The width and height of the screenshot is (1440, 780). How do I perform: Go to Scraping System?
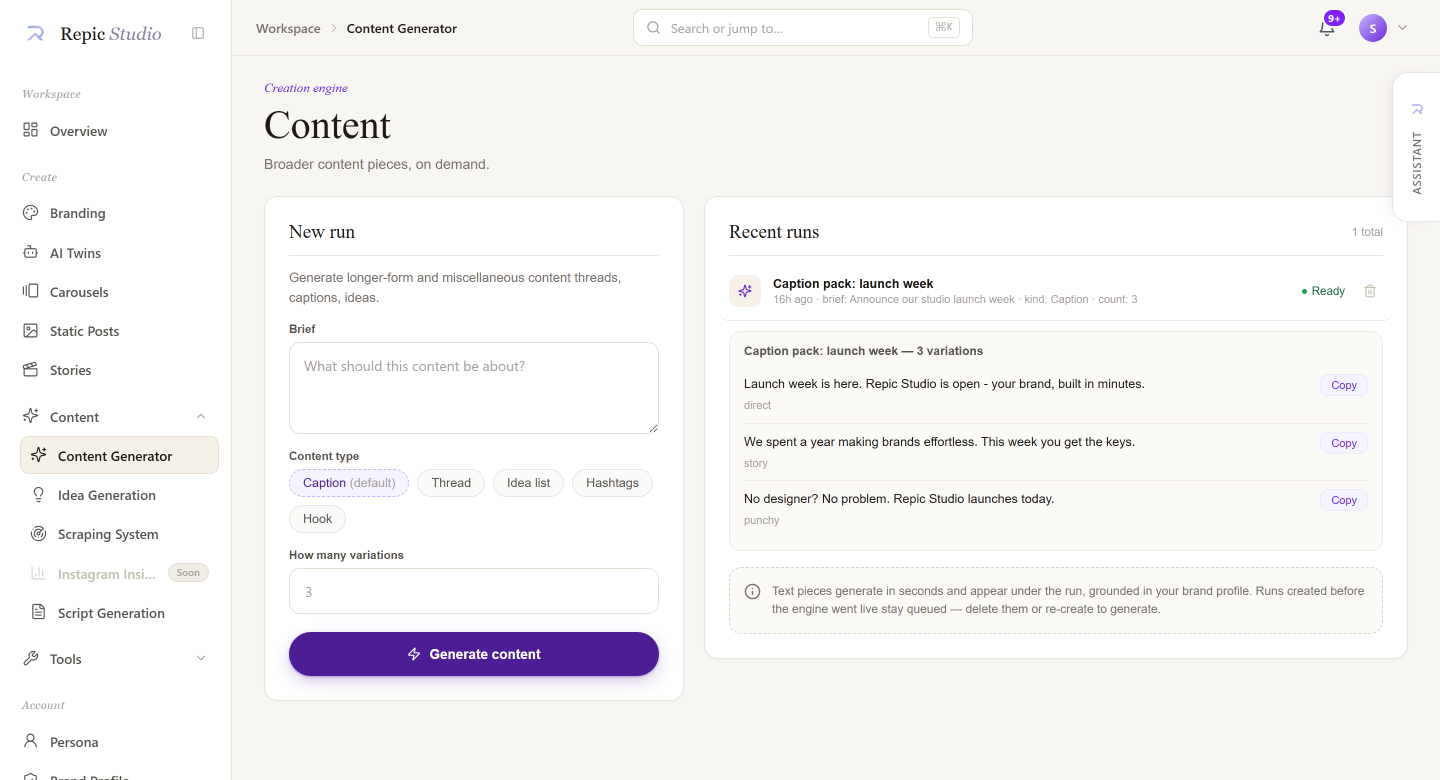pos(119,534)
